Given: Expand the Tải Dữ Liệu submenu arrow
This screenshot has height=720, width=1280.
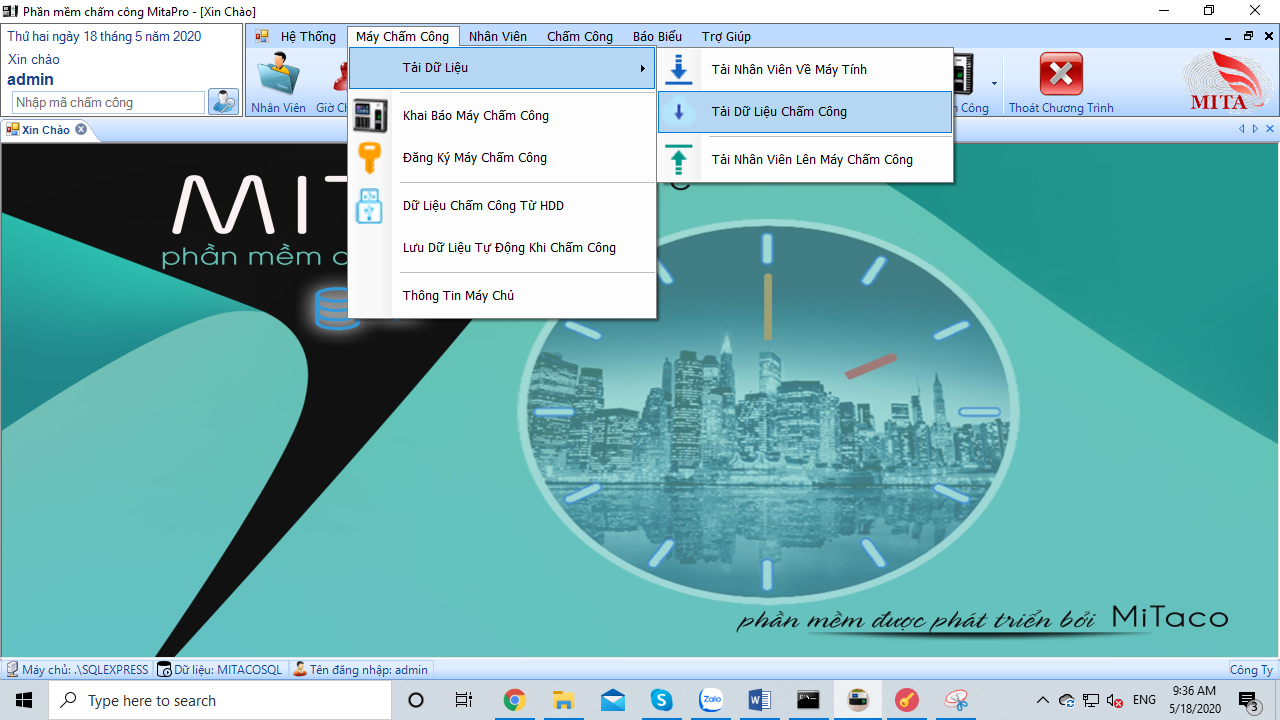Looking at the screenshot, I should (x=643, y=68).
